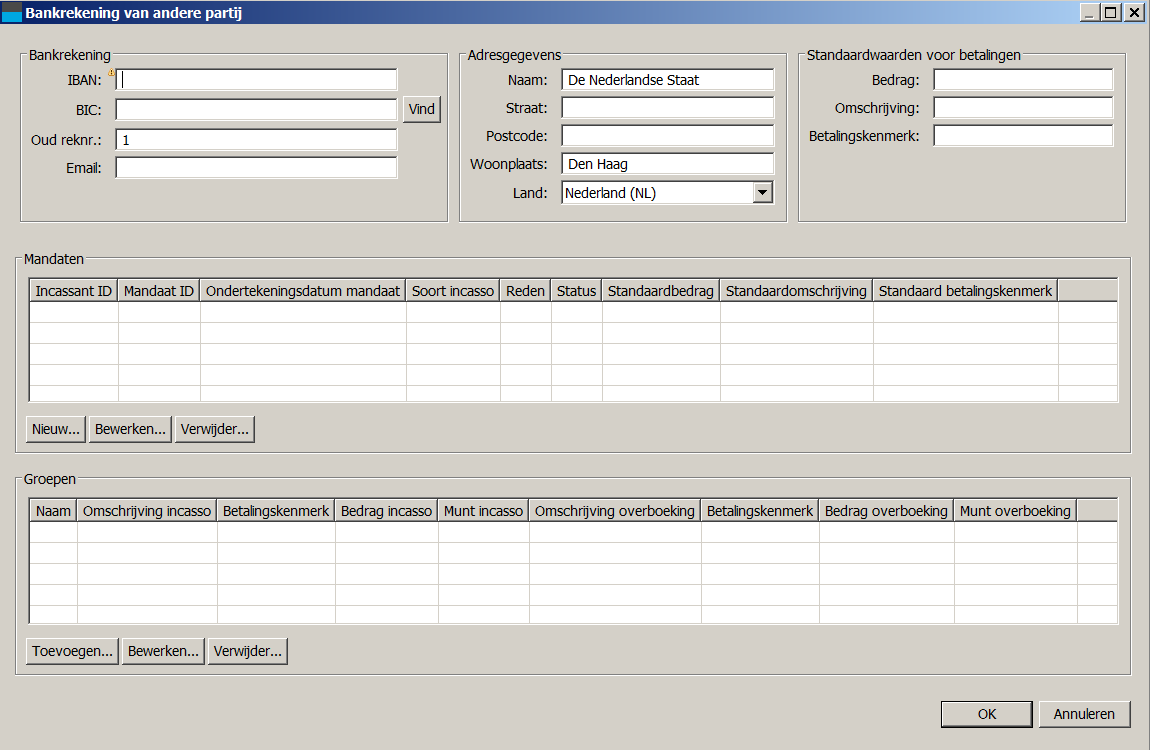
Task: Click the Omschrijving overboeking column header
Action: (614, 511)
